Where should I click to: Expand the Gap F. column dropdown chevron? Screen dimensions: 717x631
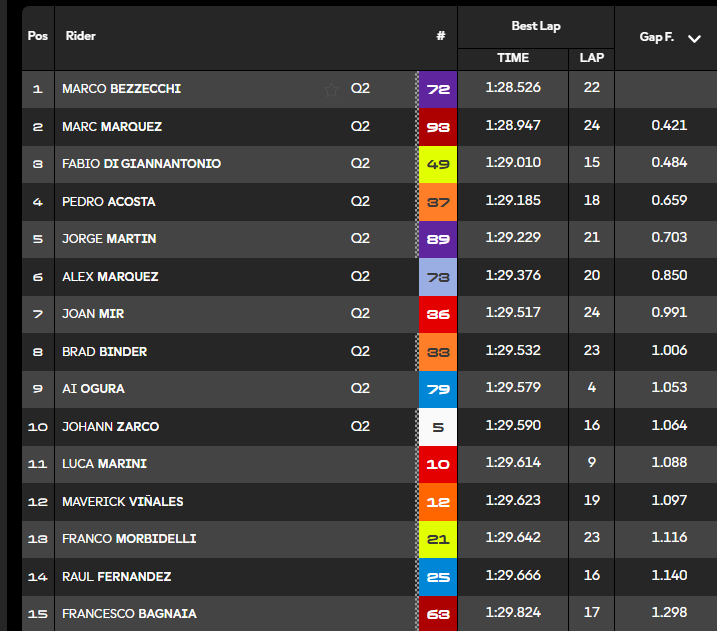[694, 39]
